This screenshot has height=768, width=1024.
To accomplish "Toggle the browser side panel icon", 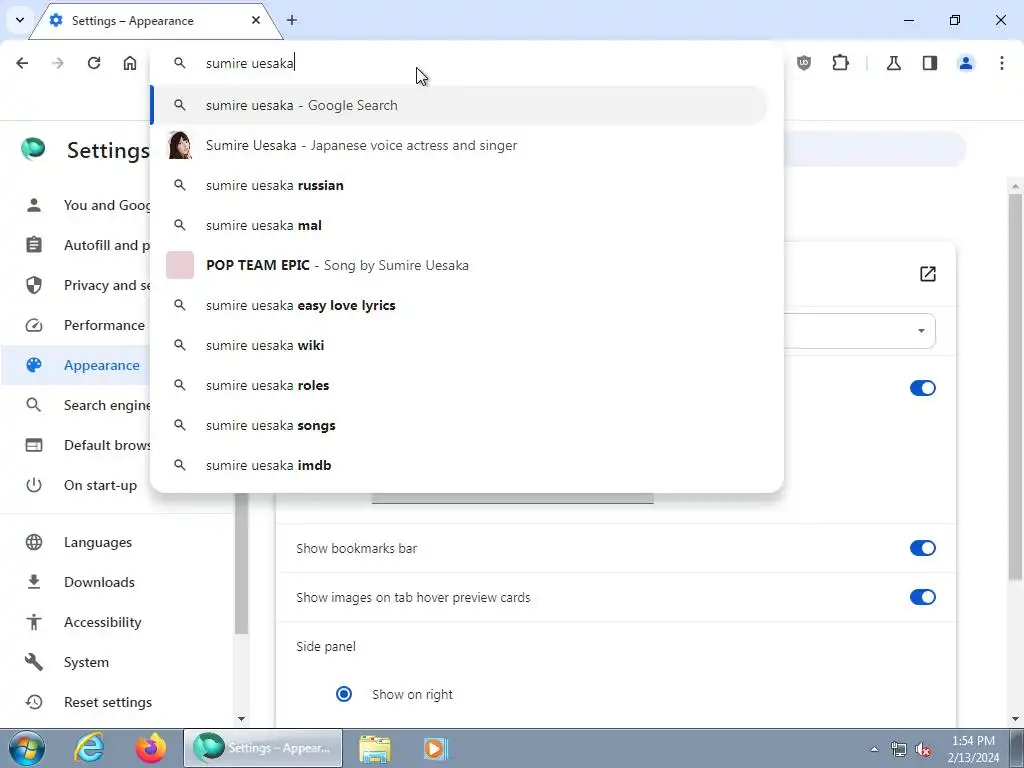I will (x=930, y=63).
